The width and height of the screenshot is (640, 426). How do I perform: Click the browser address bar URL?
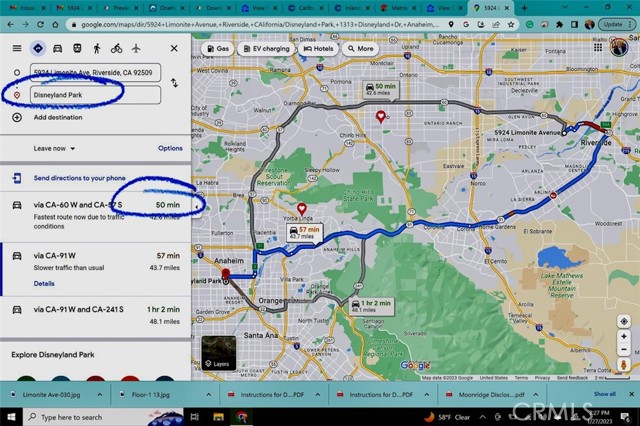point(260,24)
